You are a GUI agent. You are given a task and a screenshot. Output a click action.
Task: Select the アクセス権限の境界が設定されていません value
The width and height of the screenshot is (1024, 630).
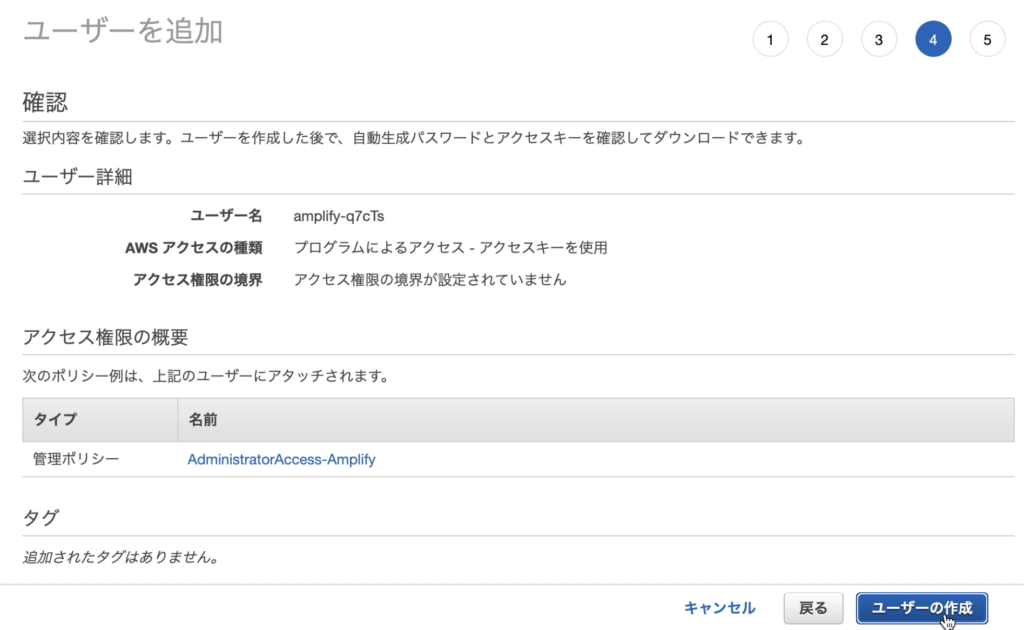pos(430,279)
